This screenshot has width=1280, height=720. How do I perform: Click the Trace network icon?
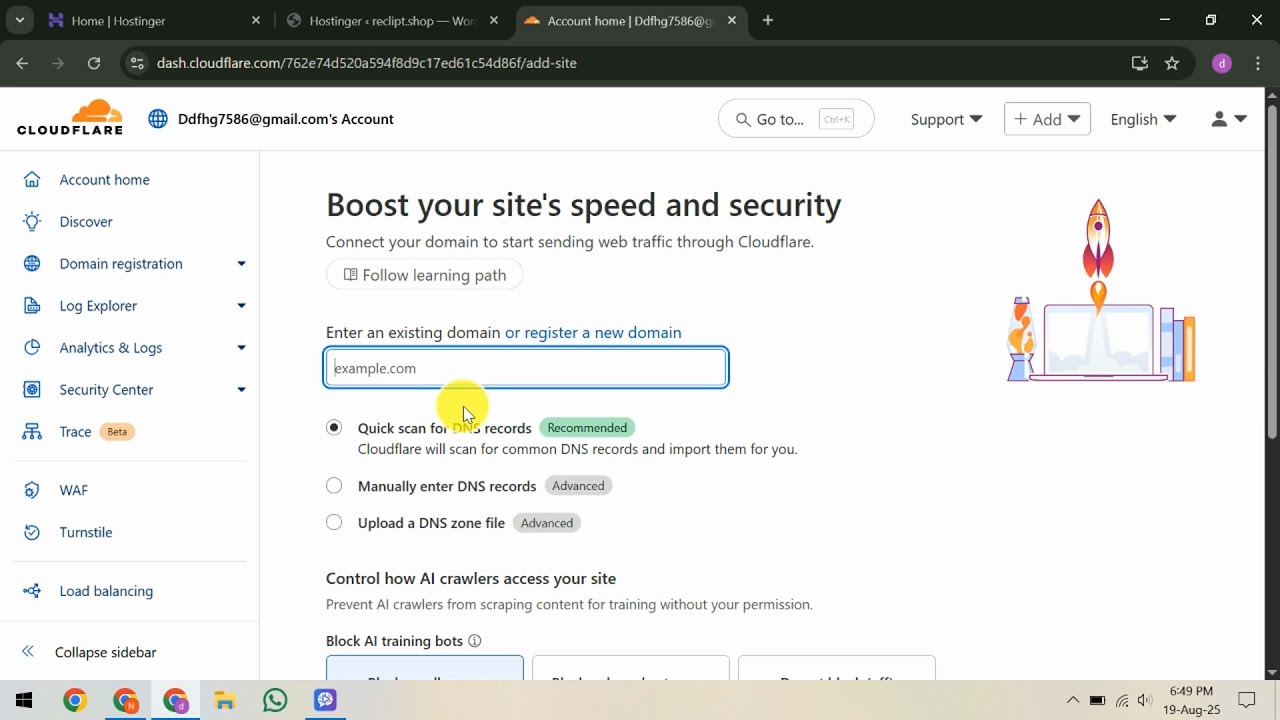click(x=32, y=432)
